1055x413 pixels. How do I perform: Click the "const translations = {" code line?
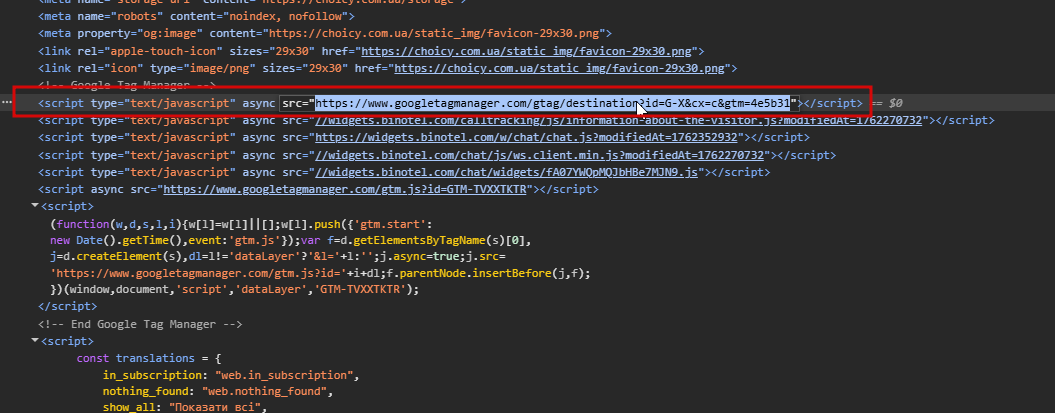pyautogui.click(x=149, y=358)
